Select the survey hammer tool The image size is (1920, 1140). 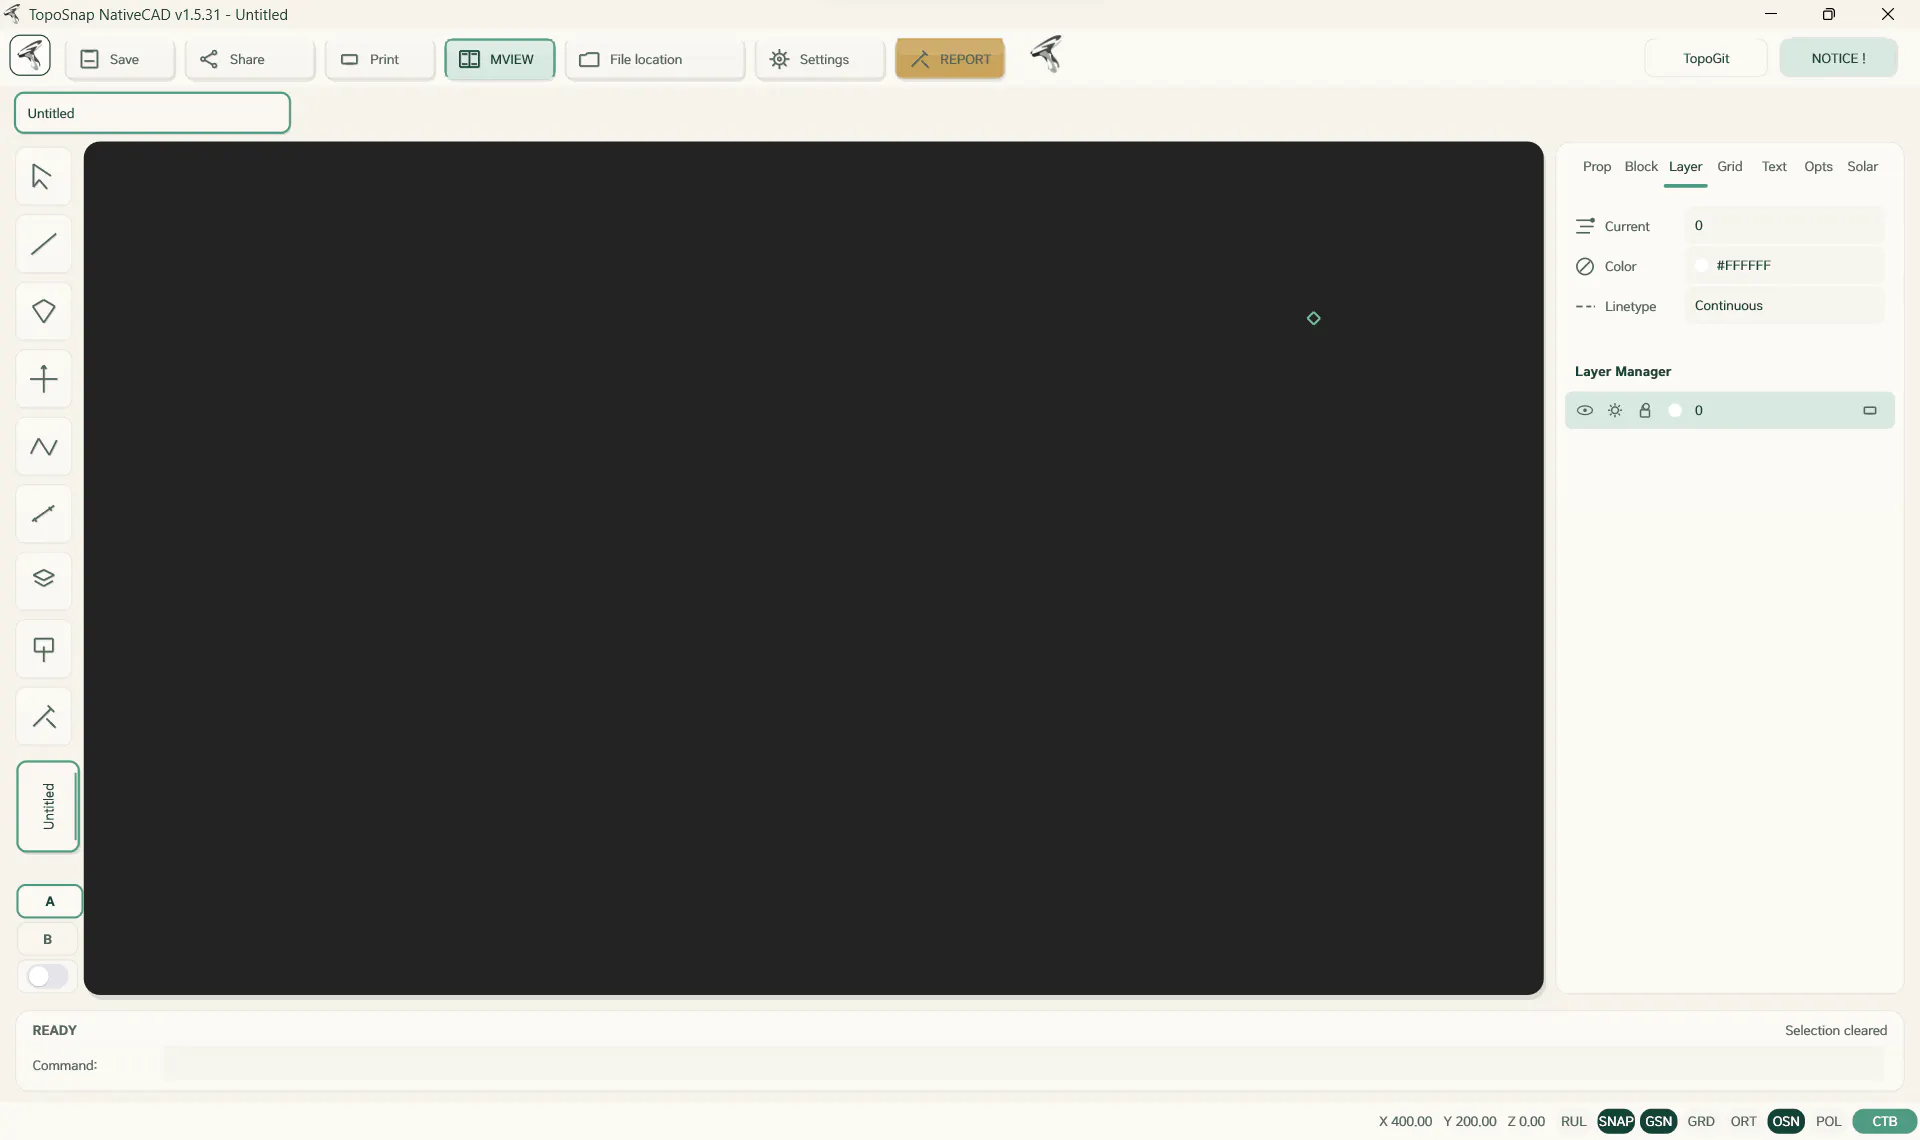coord(43,716)
